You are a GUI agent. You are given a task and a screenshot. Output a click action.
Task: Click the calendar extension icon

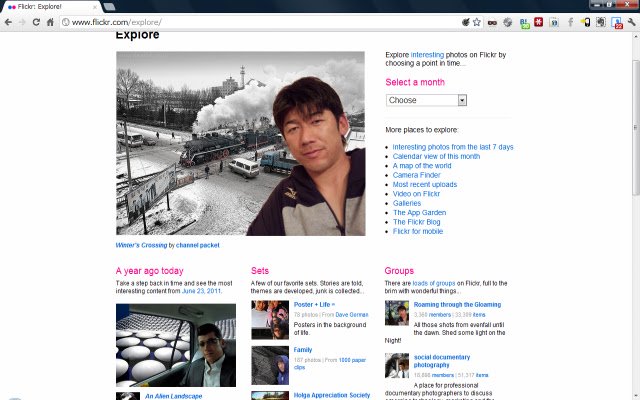(554, 22)
